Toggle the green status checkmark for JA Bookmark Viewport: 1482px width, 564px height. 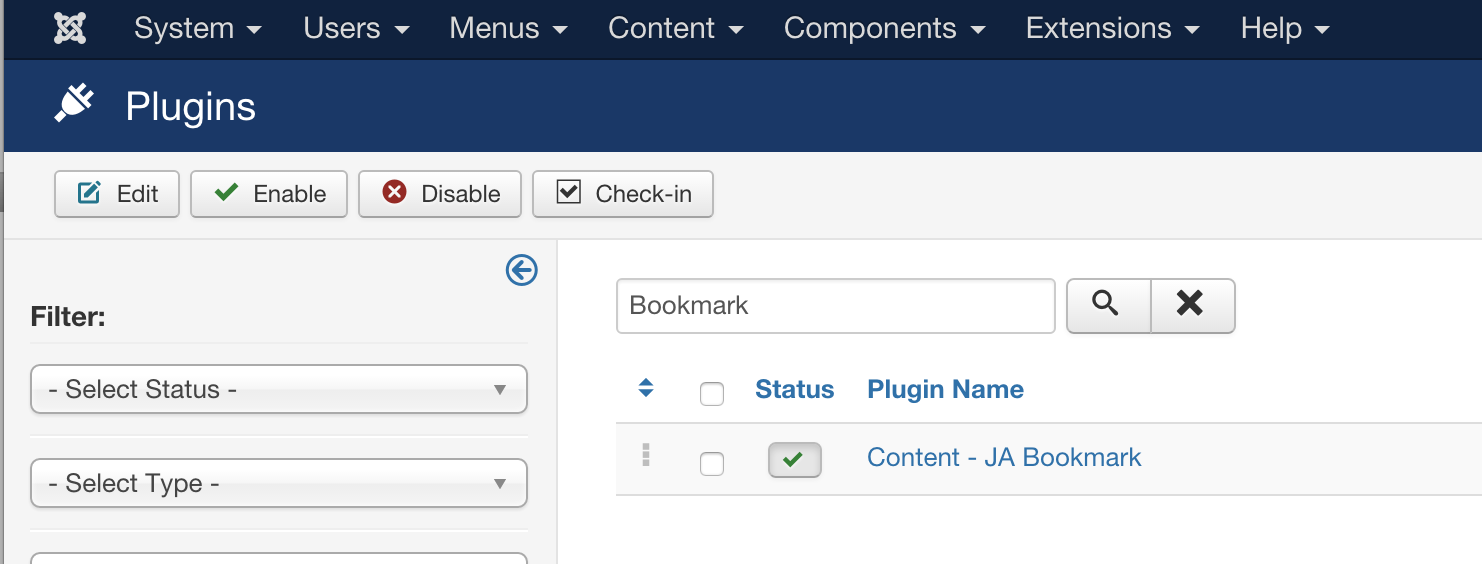point(794,460)
